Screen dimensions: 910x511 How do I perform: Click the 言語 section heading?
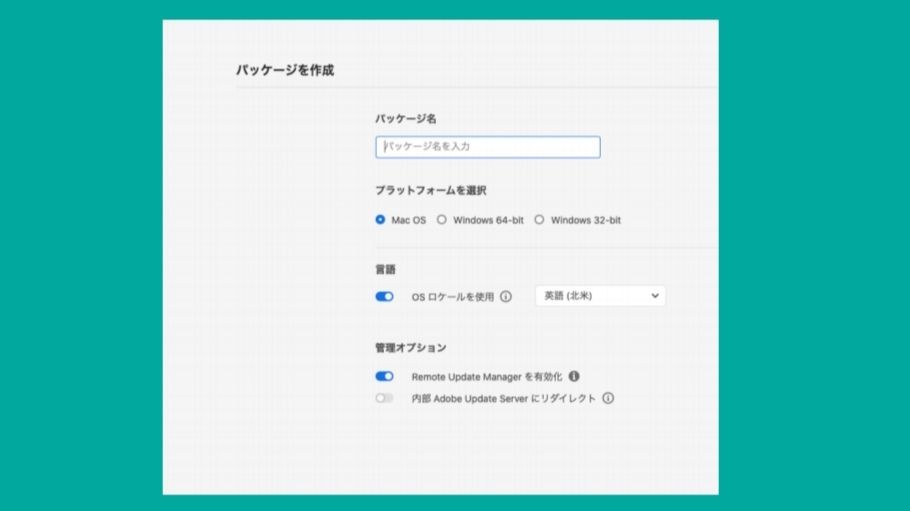tap(386, 269)
